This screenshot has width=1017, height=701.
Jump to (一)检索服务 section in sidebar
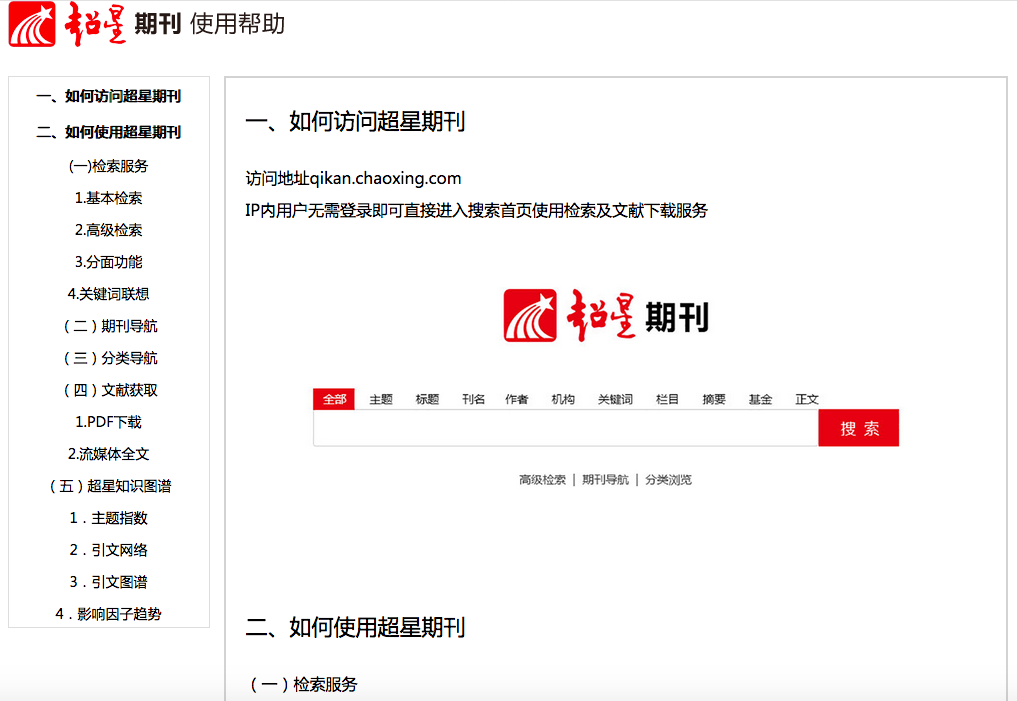108,166
